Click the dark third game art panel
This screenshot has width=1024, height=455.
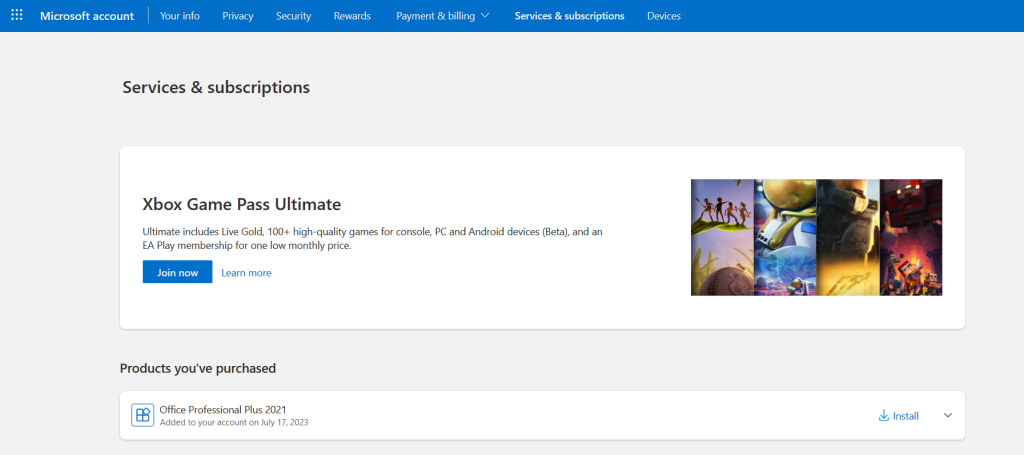(847, 237)
